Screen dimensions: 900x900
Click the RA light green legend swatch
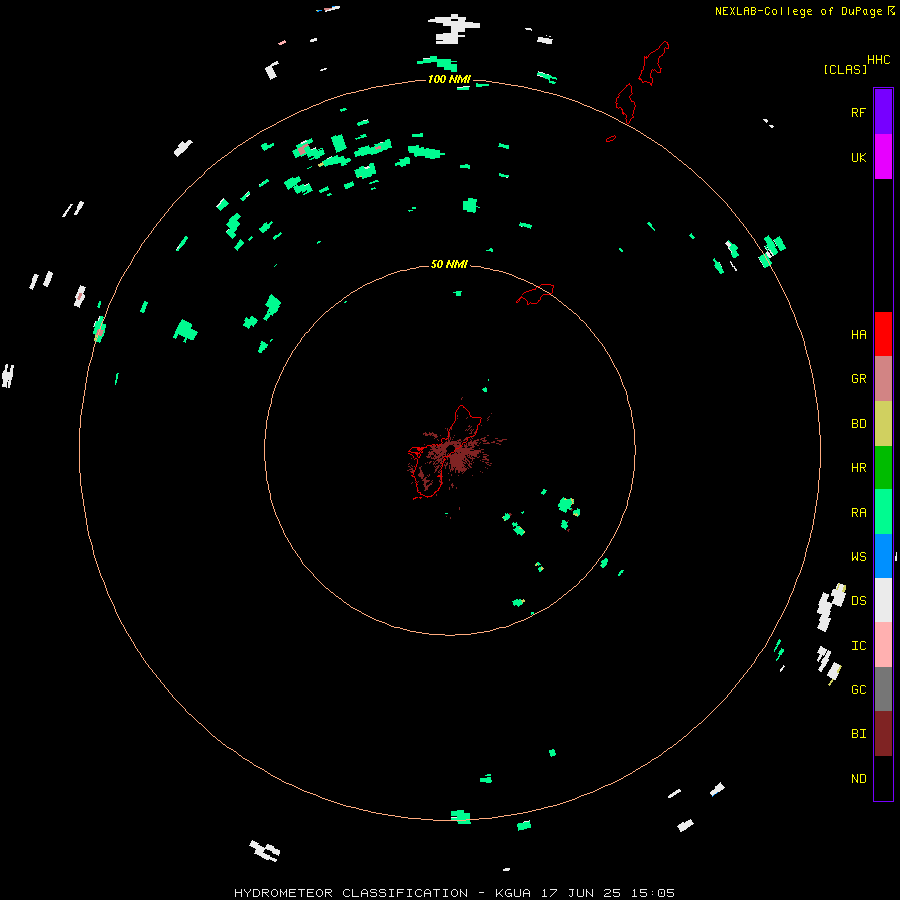pyautogui.click(x=883, y=512)
